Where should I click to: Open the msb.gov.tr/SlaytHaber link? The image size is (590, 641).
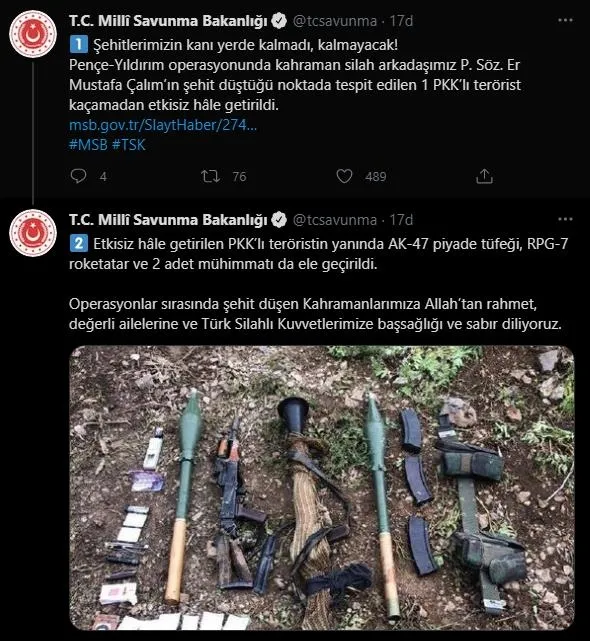click(163, 125)
